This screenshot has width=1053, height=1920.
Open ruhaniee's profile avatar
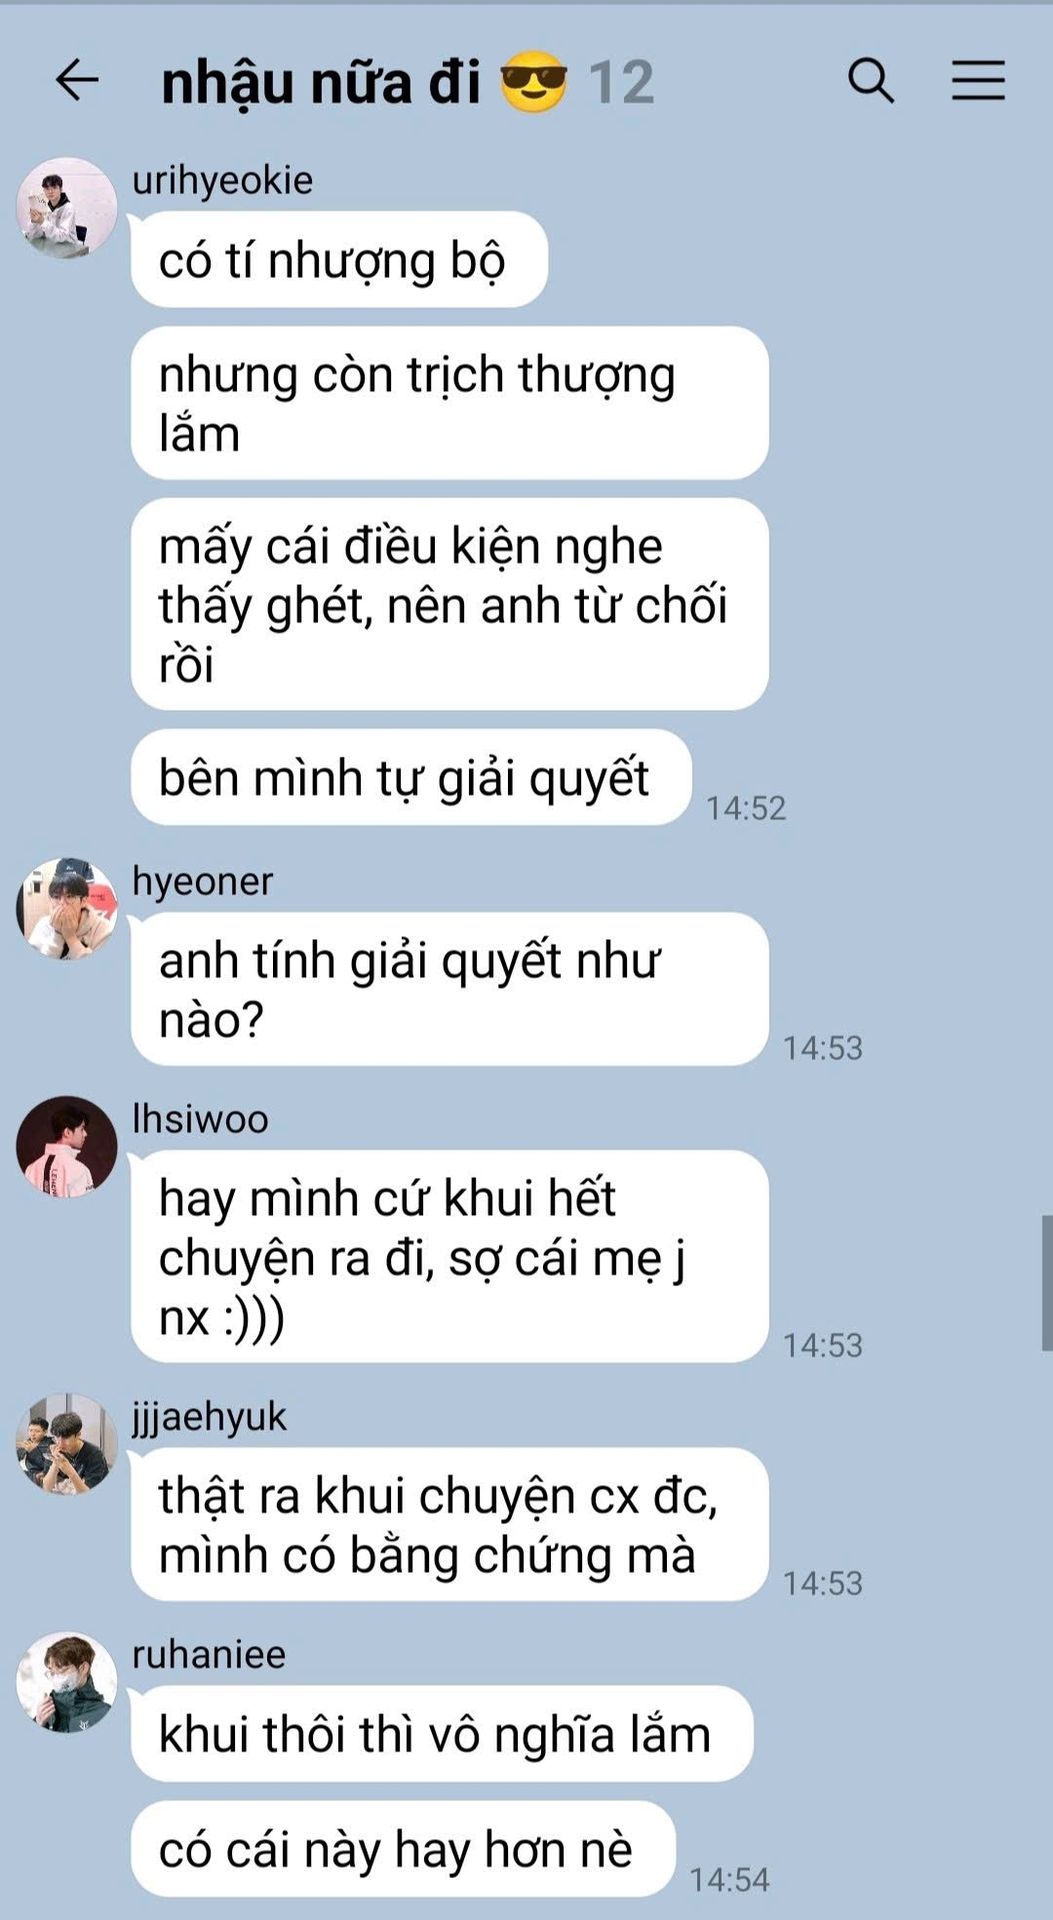(66, 1682)
